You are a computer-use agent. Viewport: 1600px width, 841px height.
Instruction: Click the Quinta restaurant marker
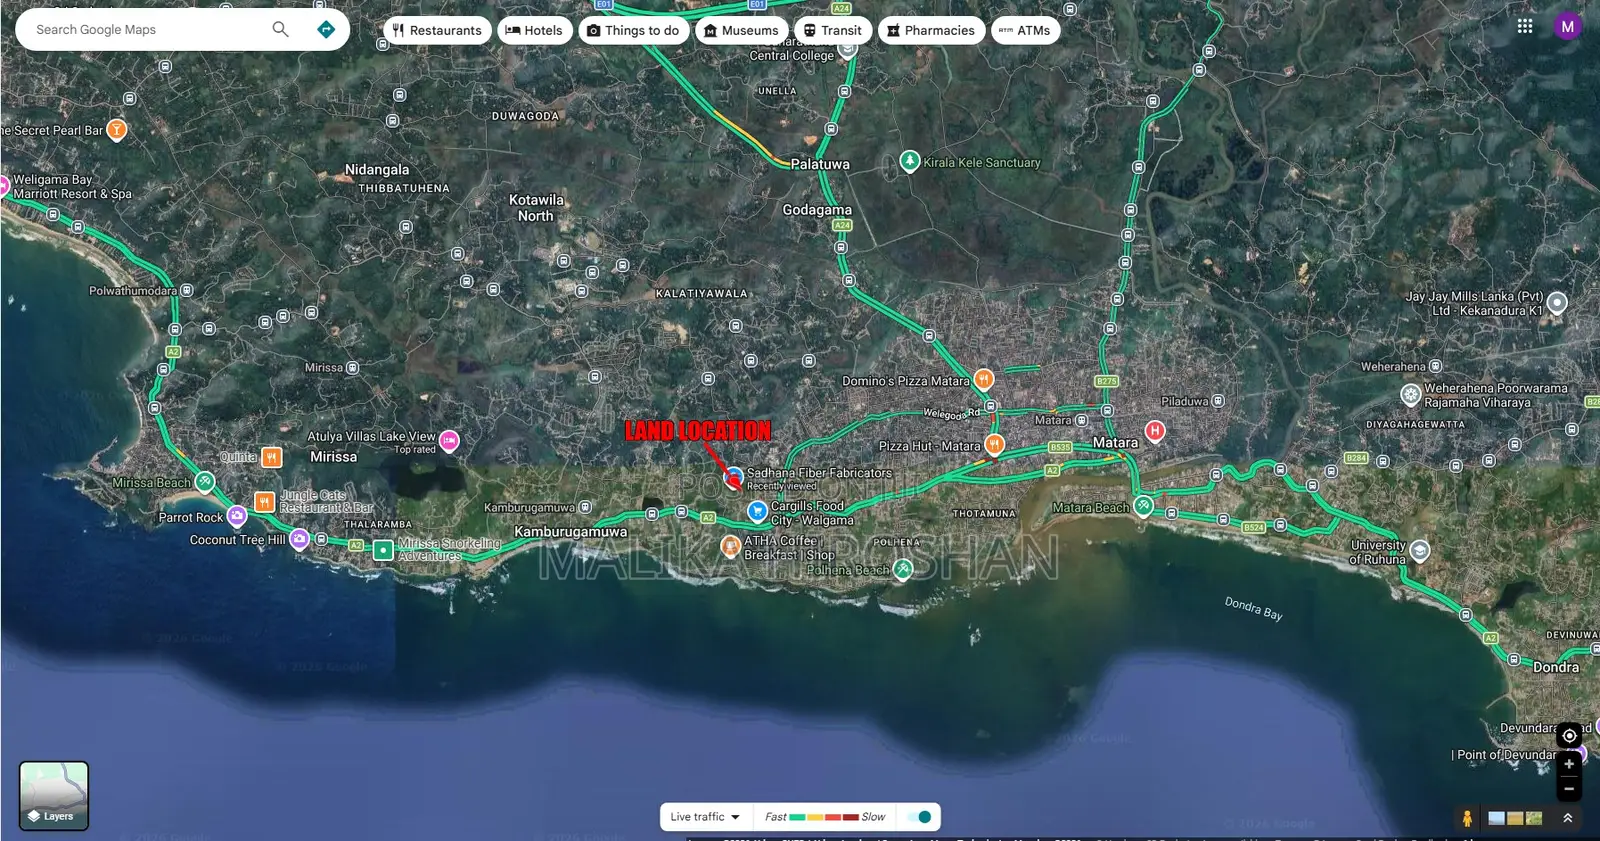272,457
